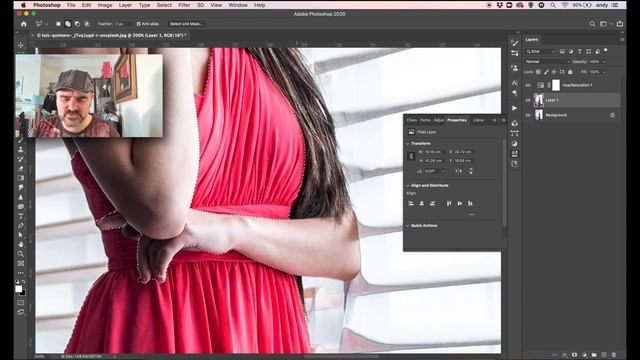The image size is (640, 360).
Task: Switch to the Paths tab
Action: (x=425, y=120)
